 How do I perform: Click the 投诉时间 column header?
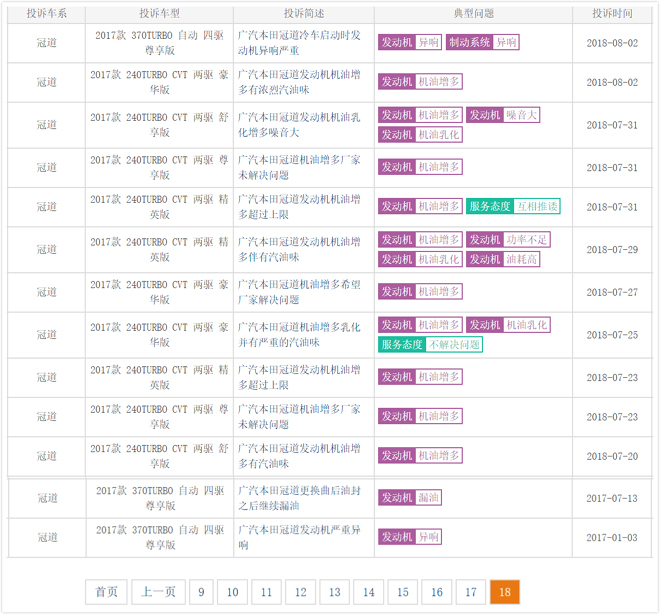(x=612, y=14)
